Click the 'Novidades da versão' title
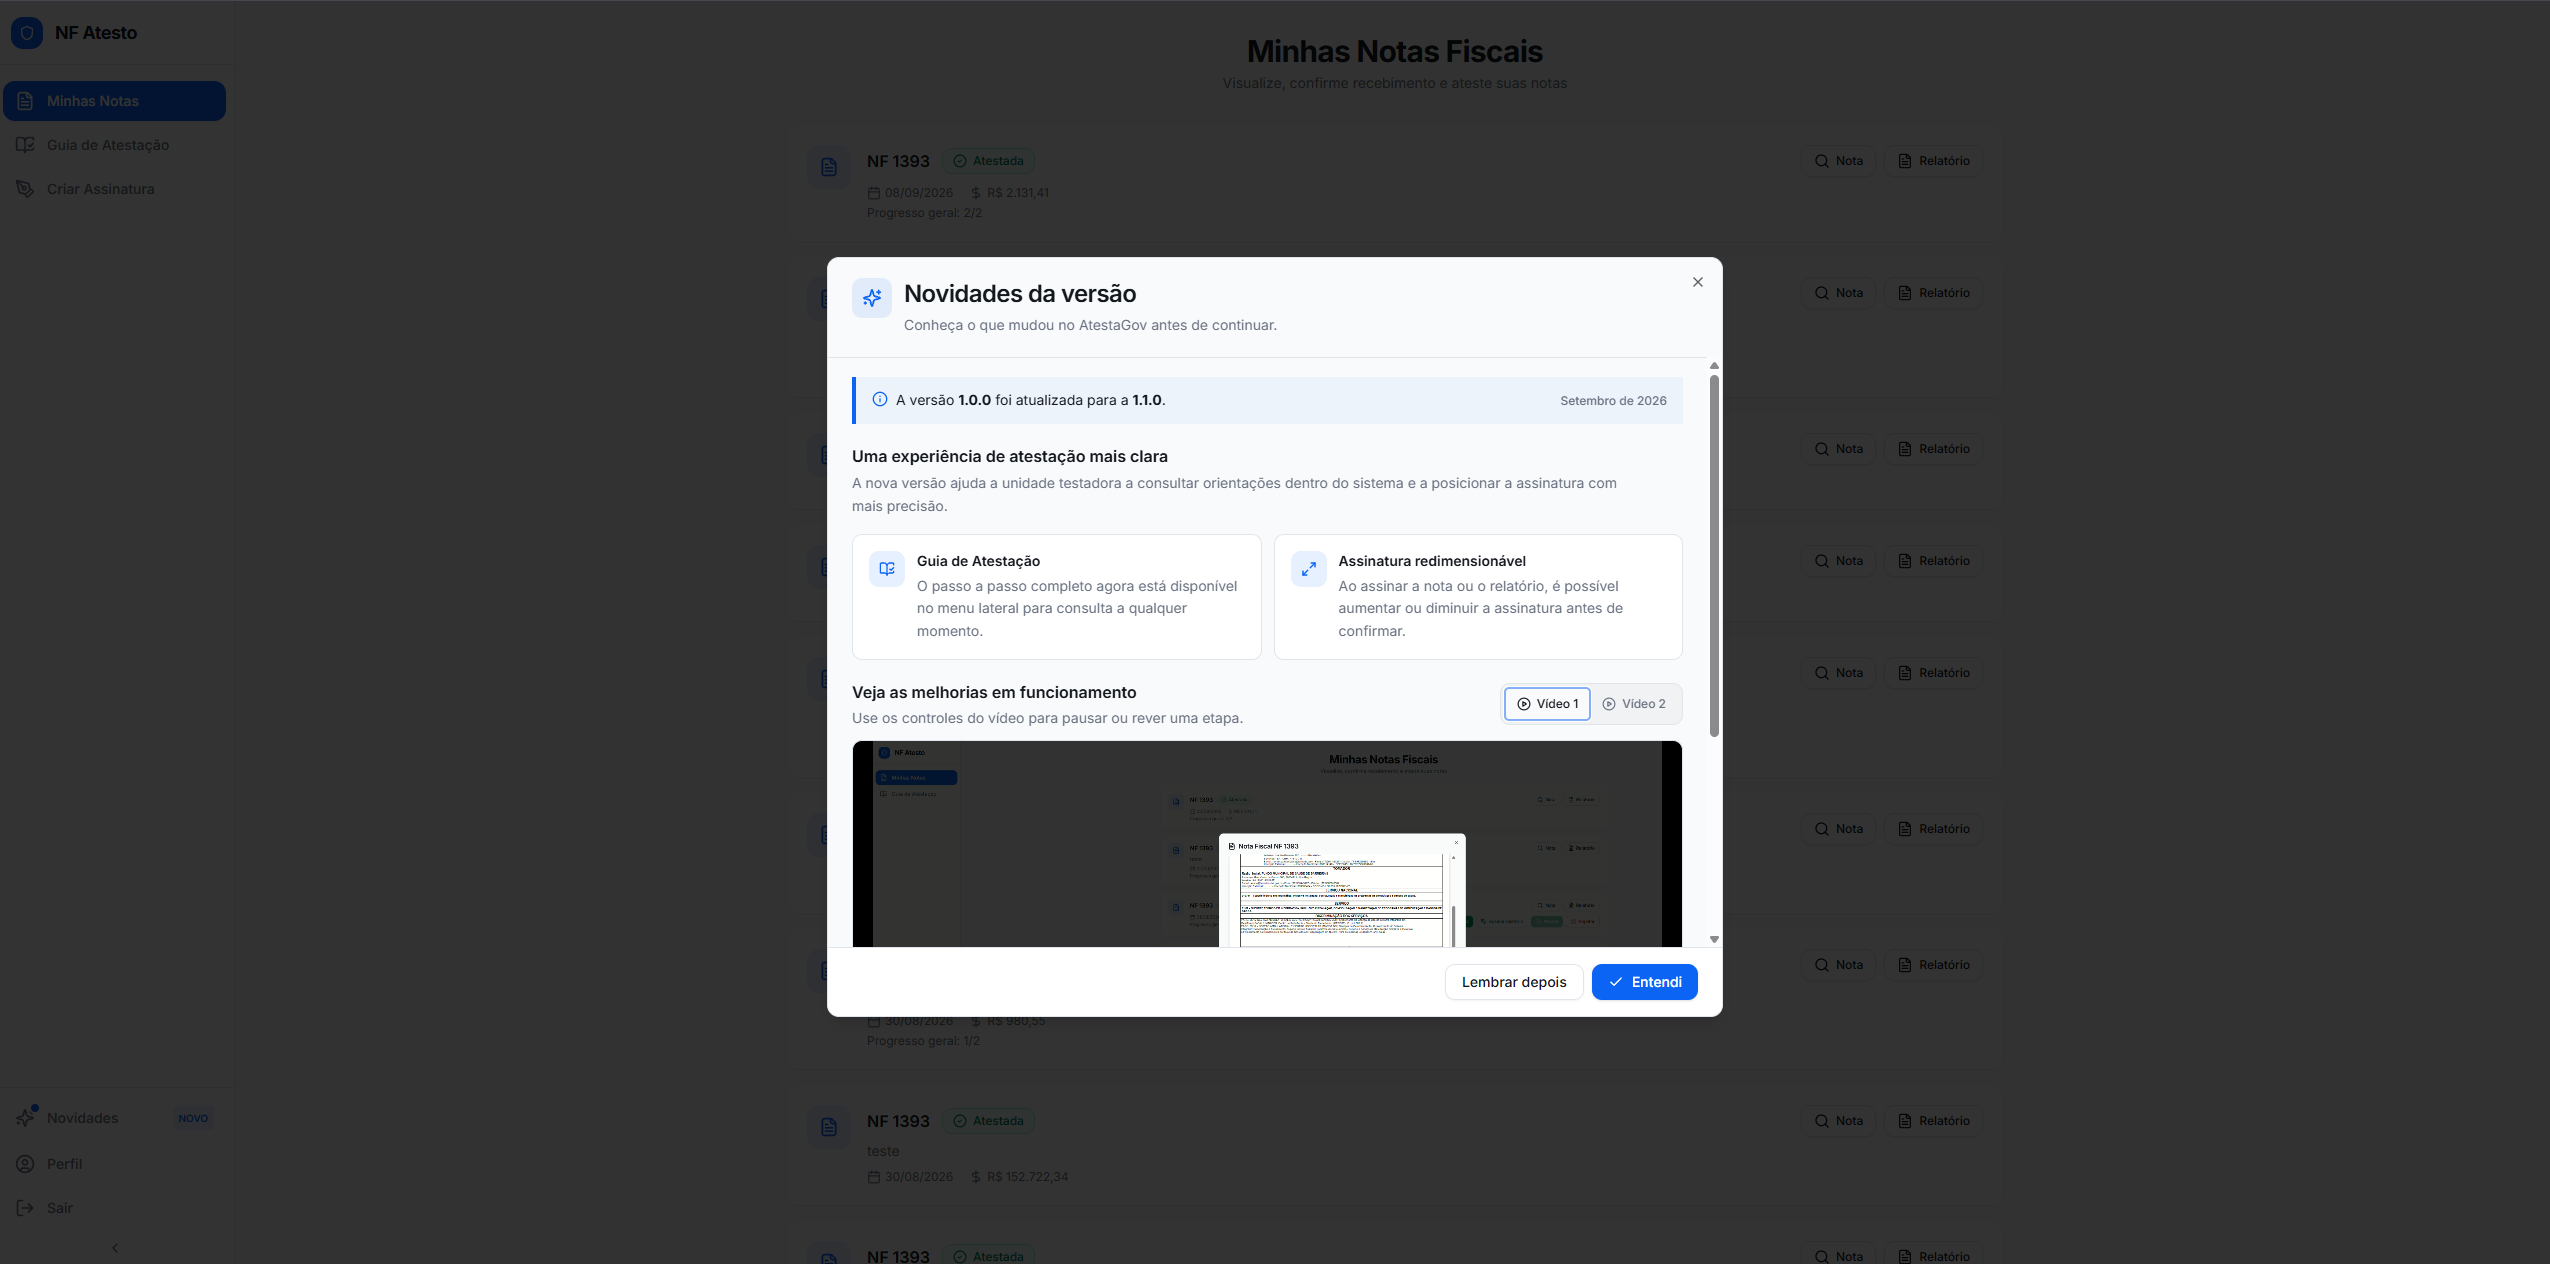Image resolution: width=2550 pixels, height=1264 pixels. pos(1020,294)
